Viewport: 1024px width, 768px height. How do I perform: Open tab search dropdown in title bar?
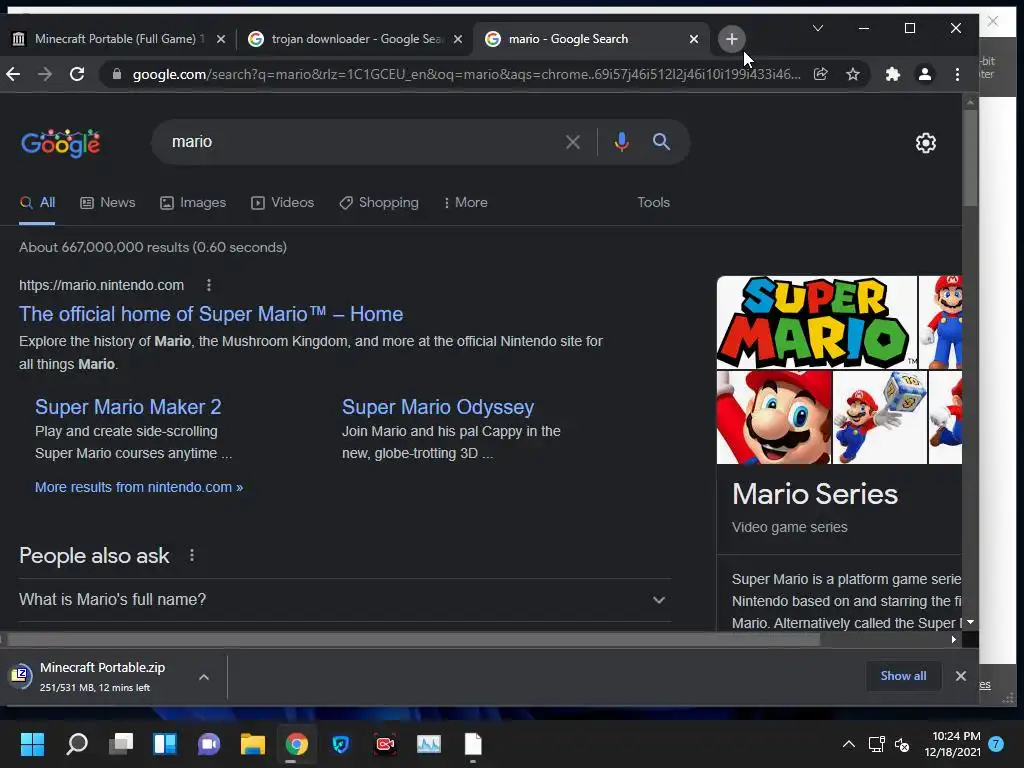[818, 28]
